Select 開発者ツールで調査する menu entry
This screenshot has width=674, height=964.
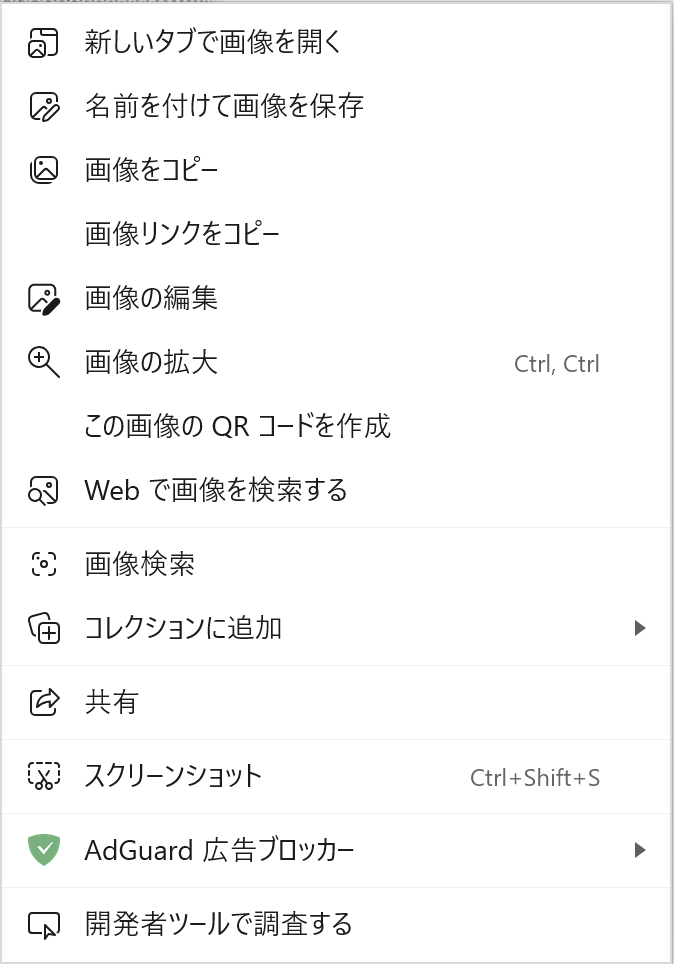(x=218, y=925)
